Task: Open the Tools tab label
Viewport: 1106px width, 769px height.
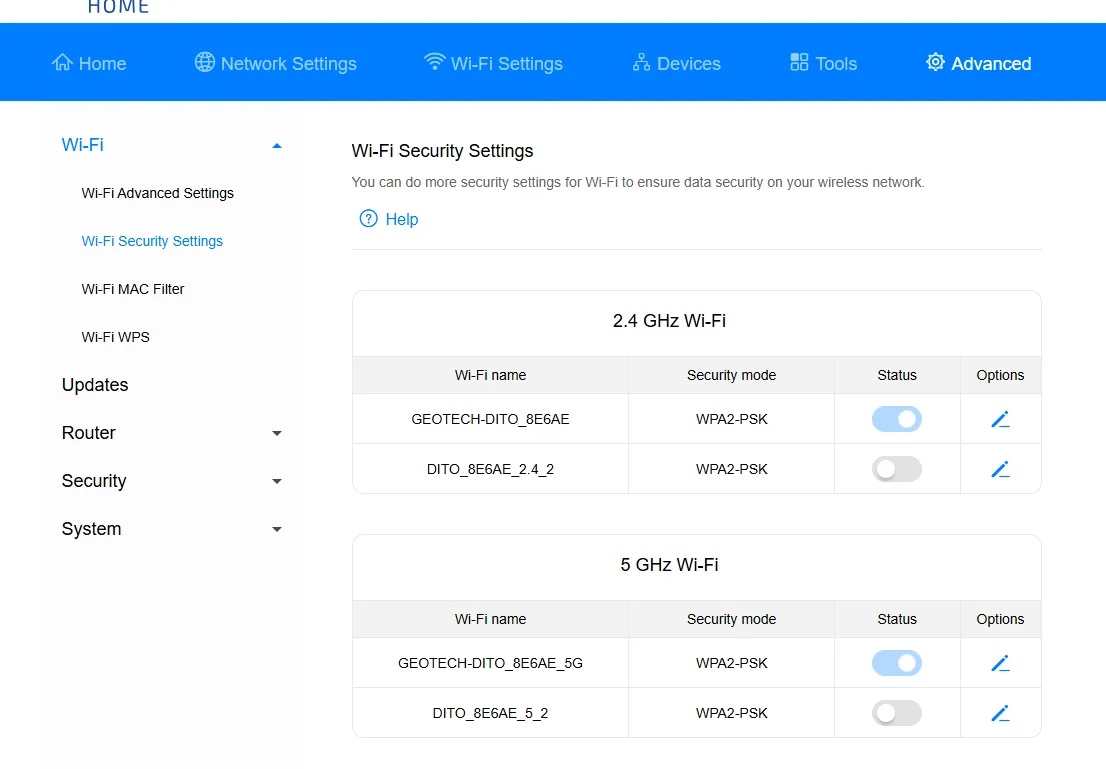Action: point(836,63)
